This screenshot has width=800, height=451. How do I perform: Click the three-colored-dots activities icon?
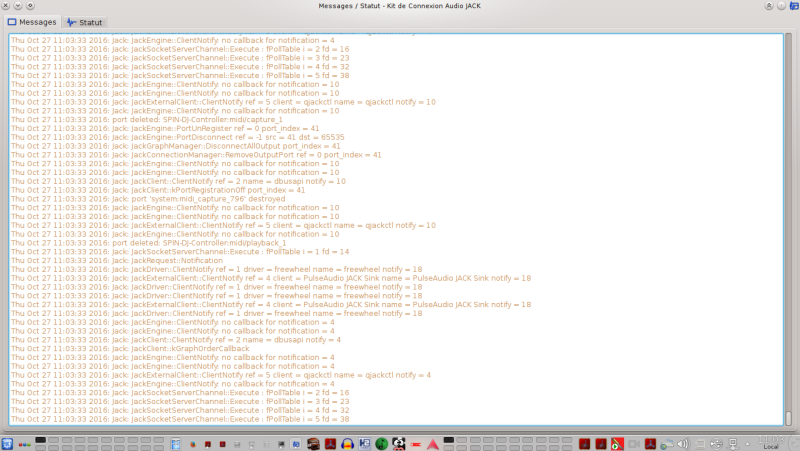tap(24, 444)
